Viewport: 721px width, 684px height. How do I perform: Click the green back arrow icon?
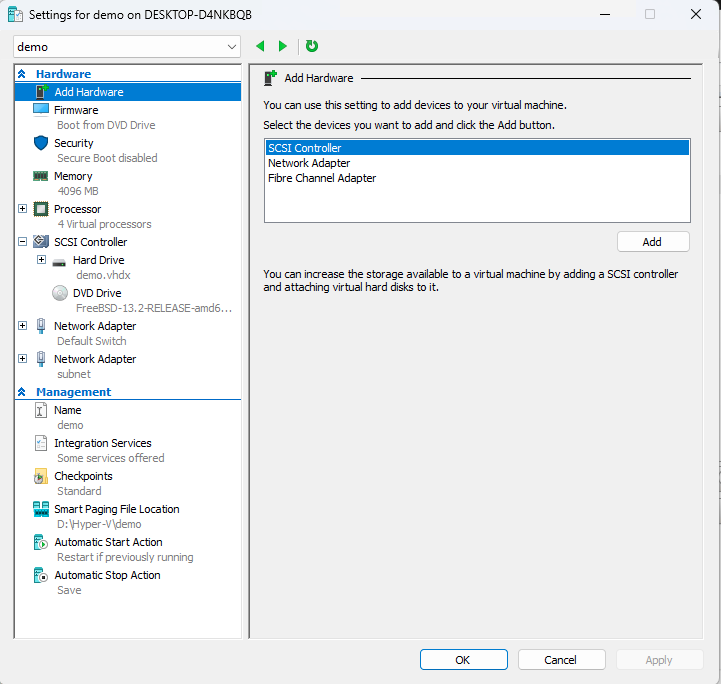pos(260,46)
